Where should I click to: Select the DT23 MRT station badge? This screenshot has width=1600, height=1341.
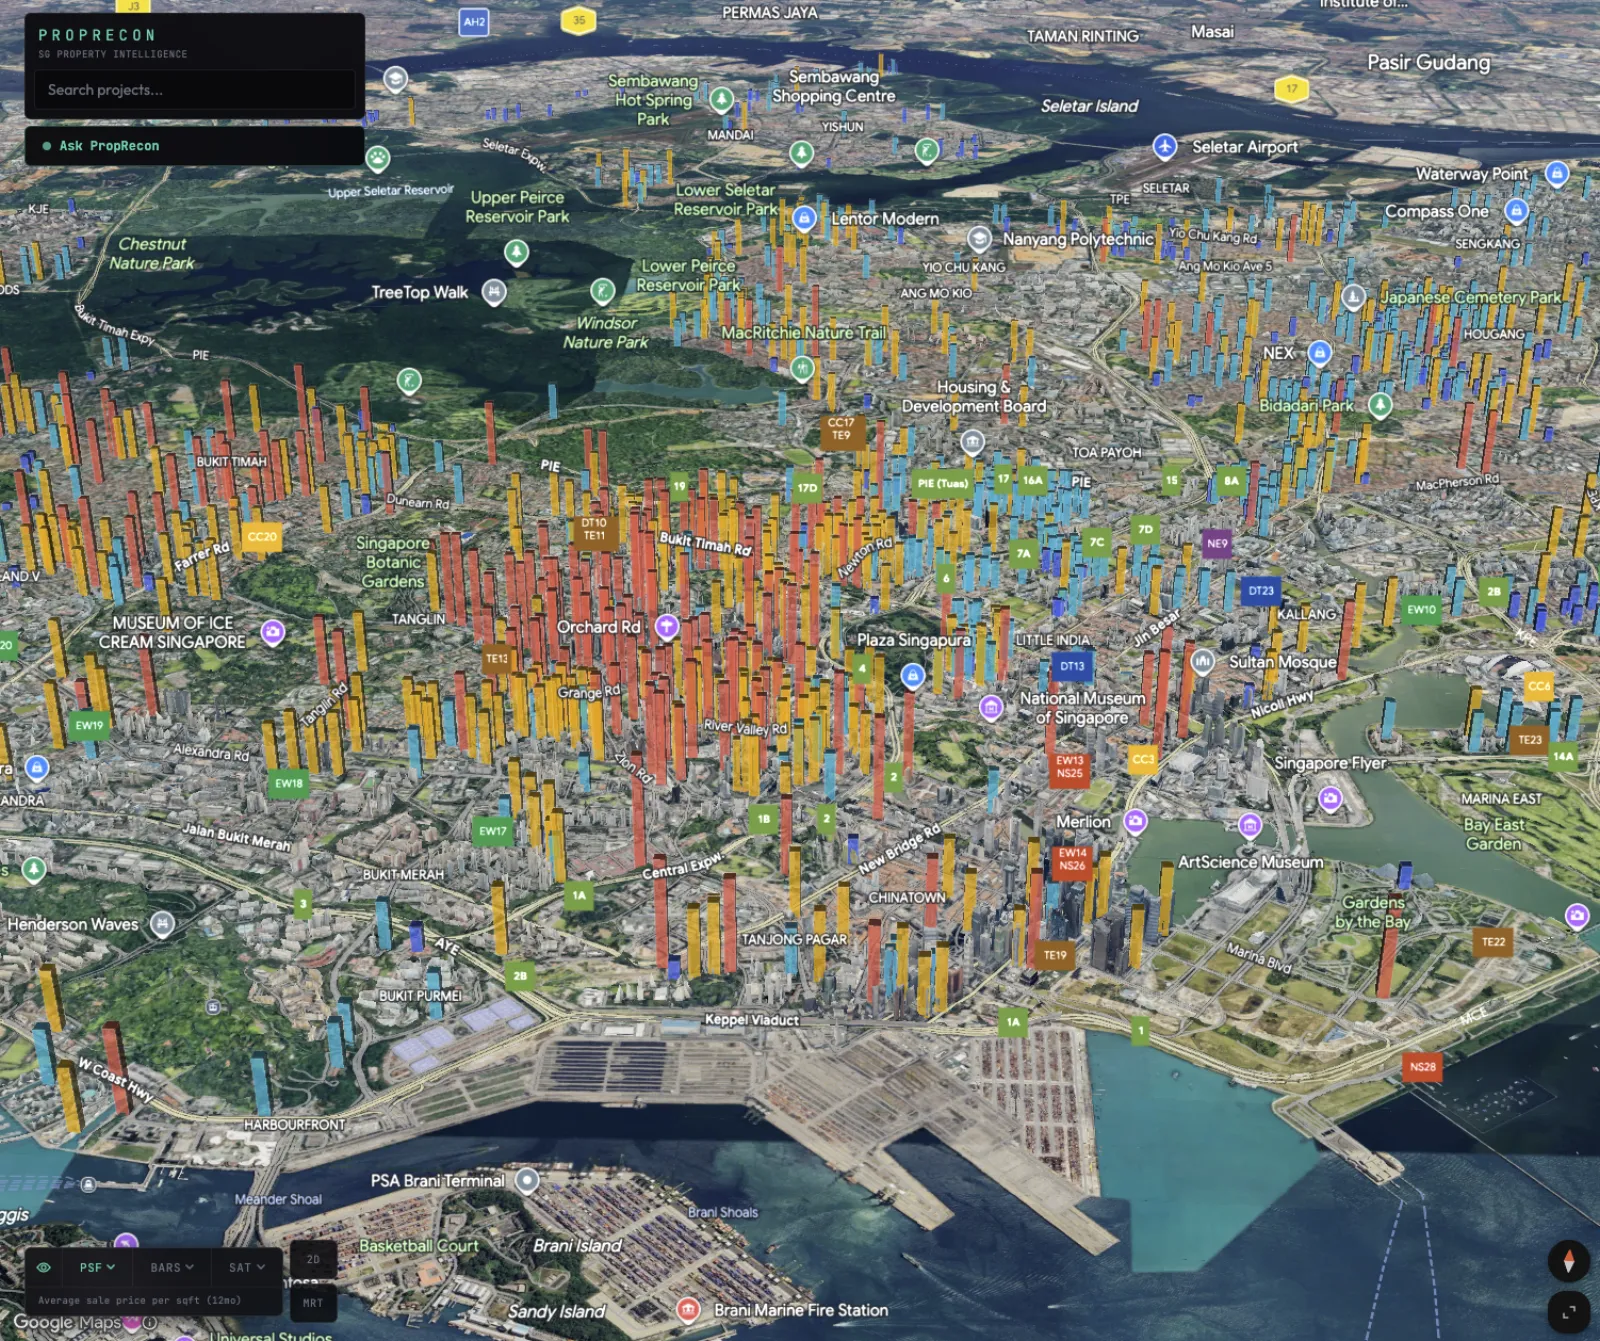coord(1261,591)
